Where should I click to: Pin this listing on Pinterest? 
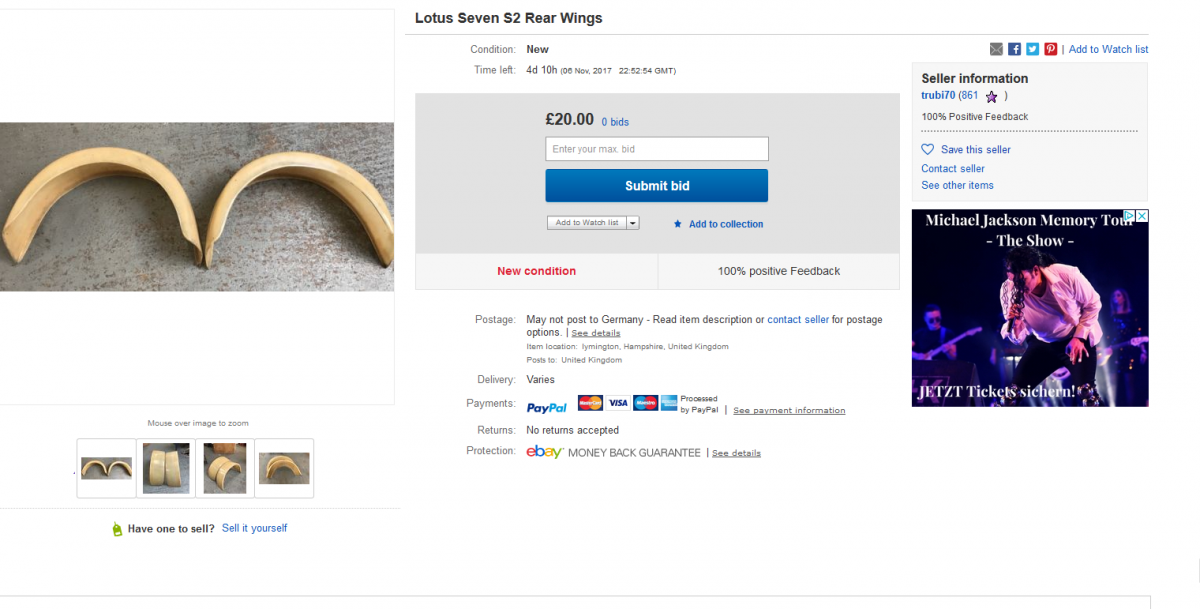[1050, 49]
